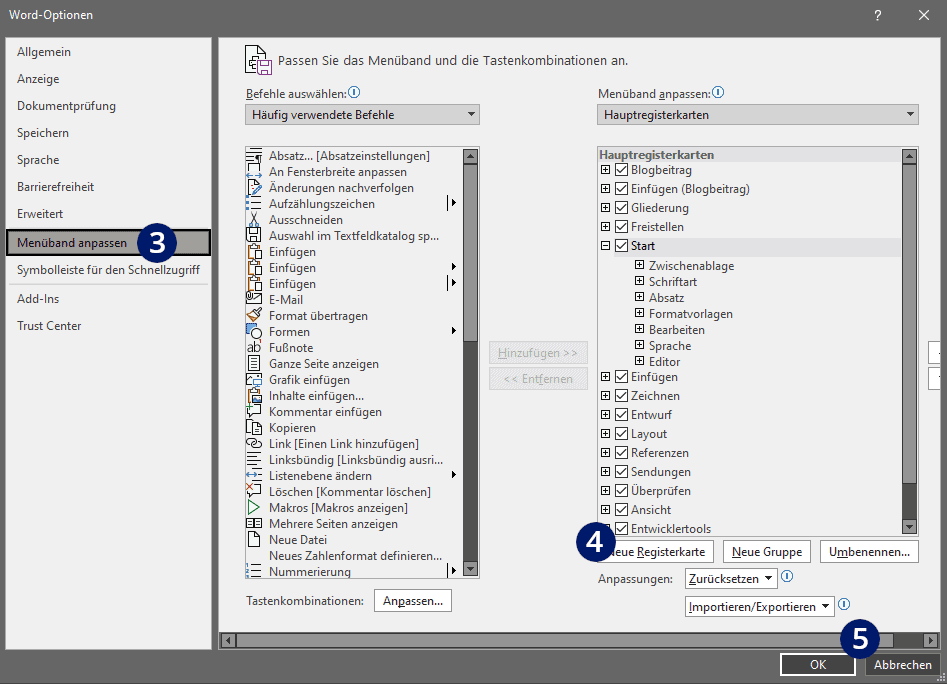This screenshot has height=684, width=947.
Task: Click info icon next to Befehle auswählen
Action: [x=355, y=92]
